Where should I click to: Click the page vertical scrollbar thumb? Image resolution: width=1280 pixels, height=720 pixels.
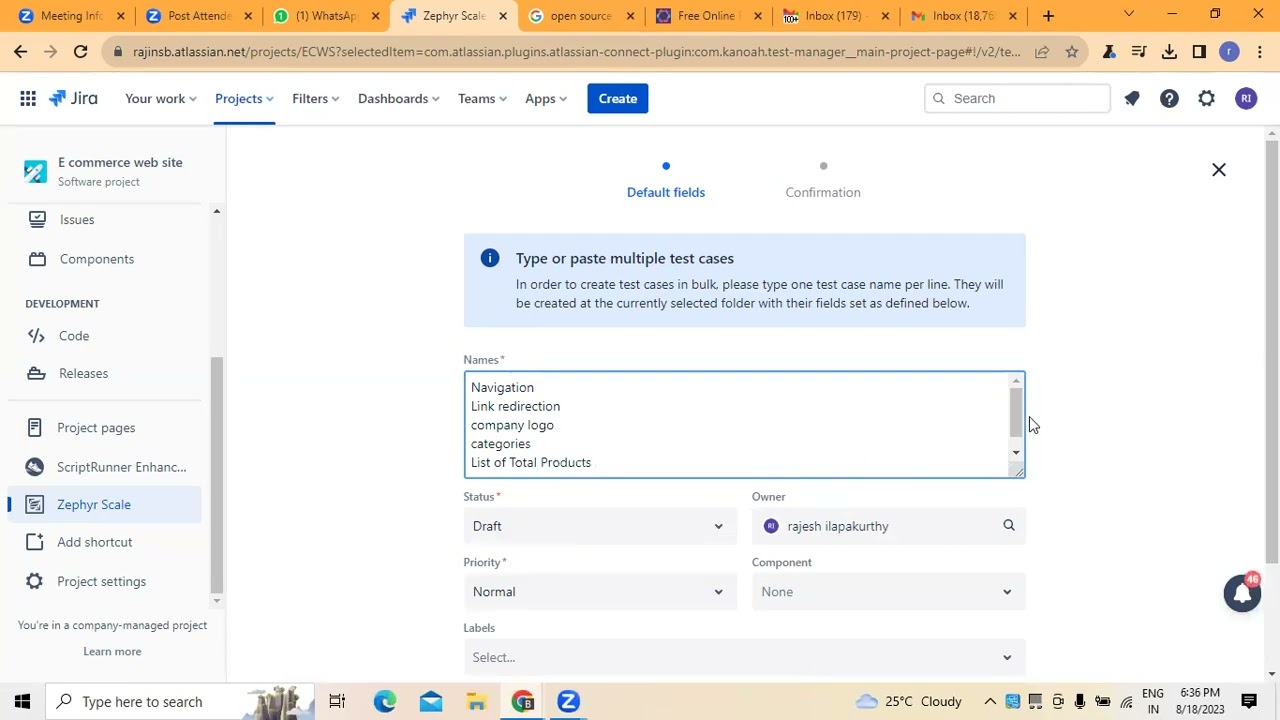[x=1272, y=352]
